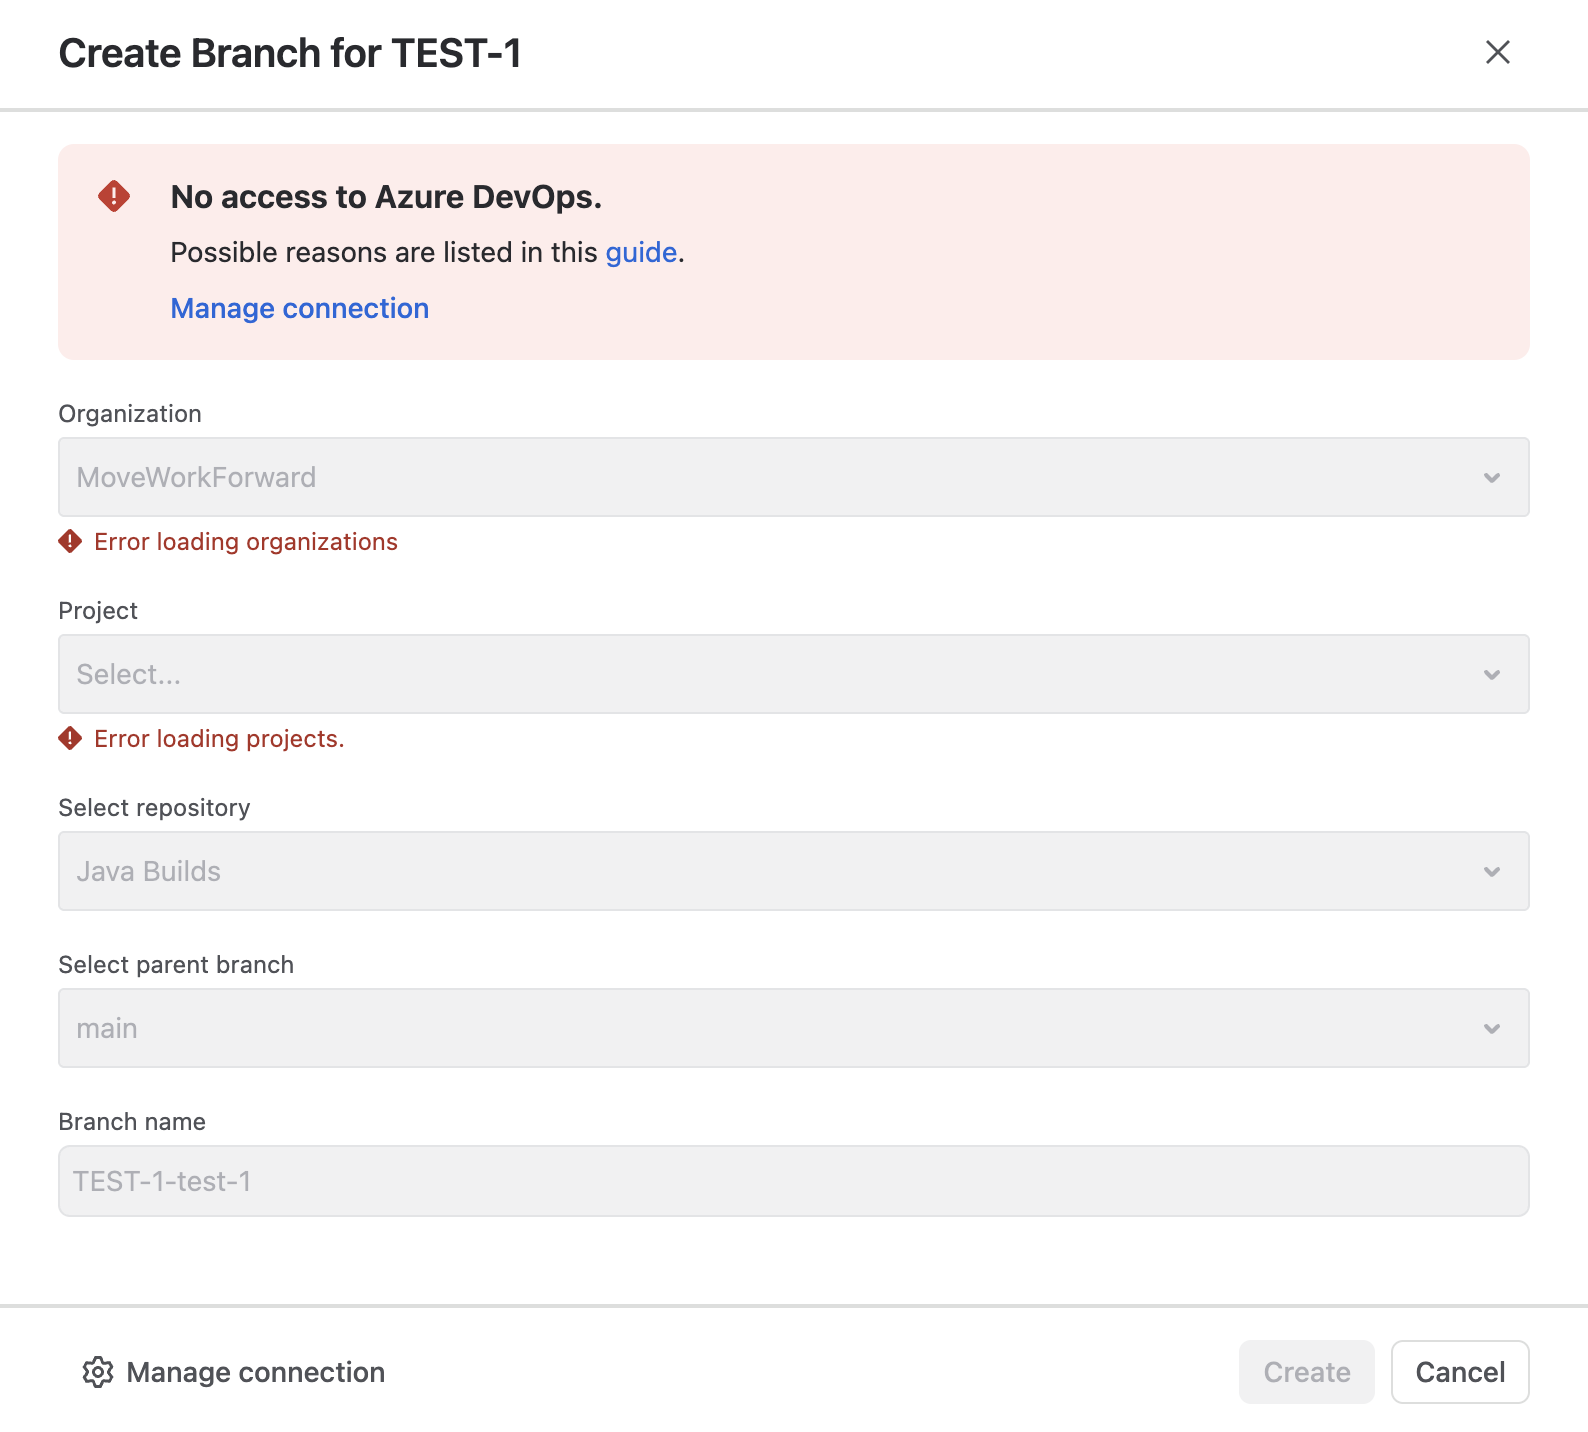Click the 'Create Branch for TEST-1' title
The height and width of the screenshot is (1432, 1588).
(x=290, y=53)
